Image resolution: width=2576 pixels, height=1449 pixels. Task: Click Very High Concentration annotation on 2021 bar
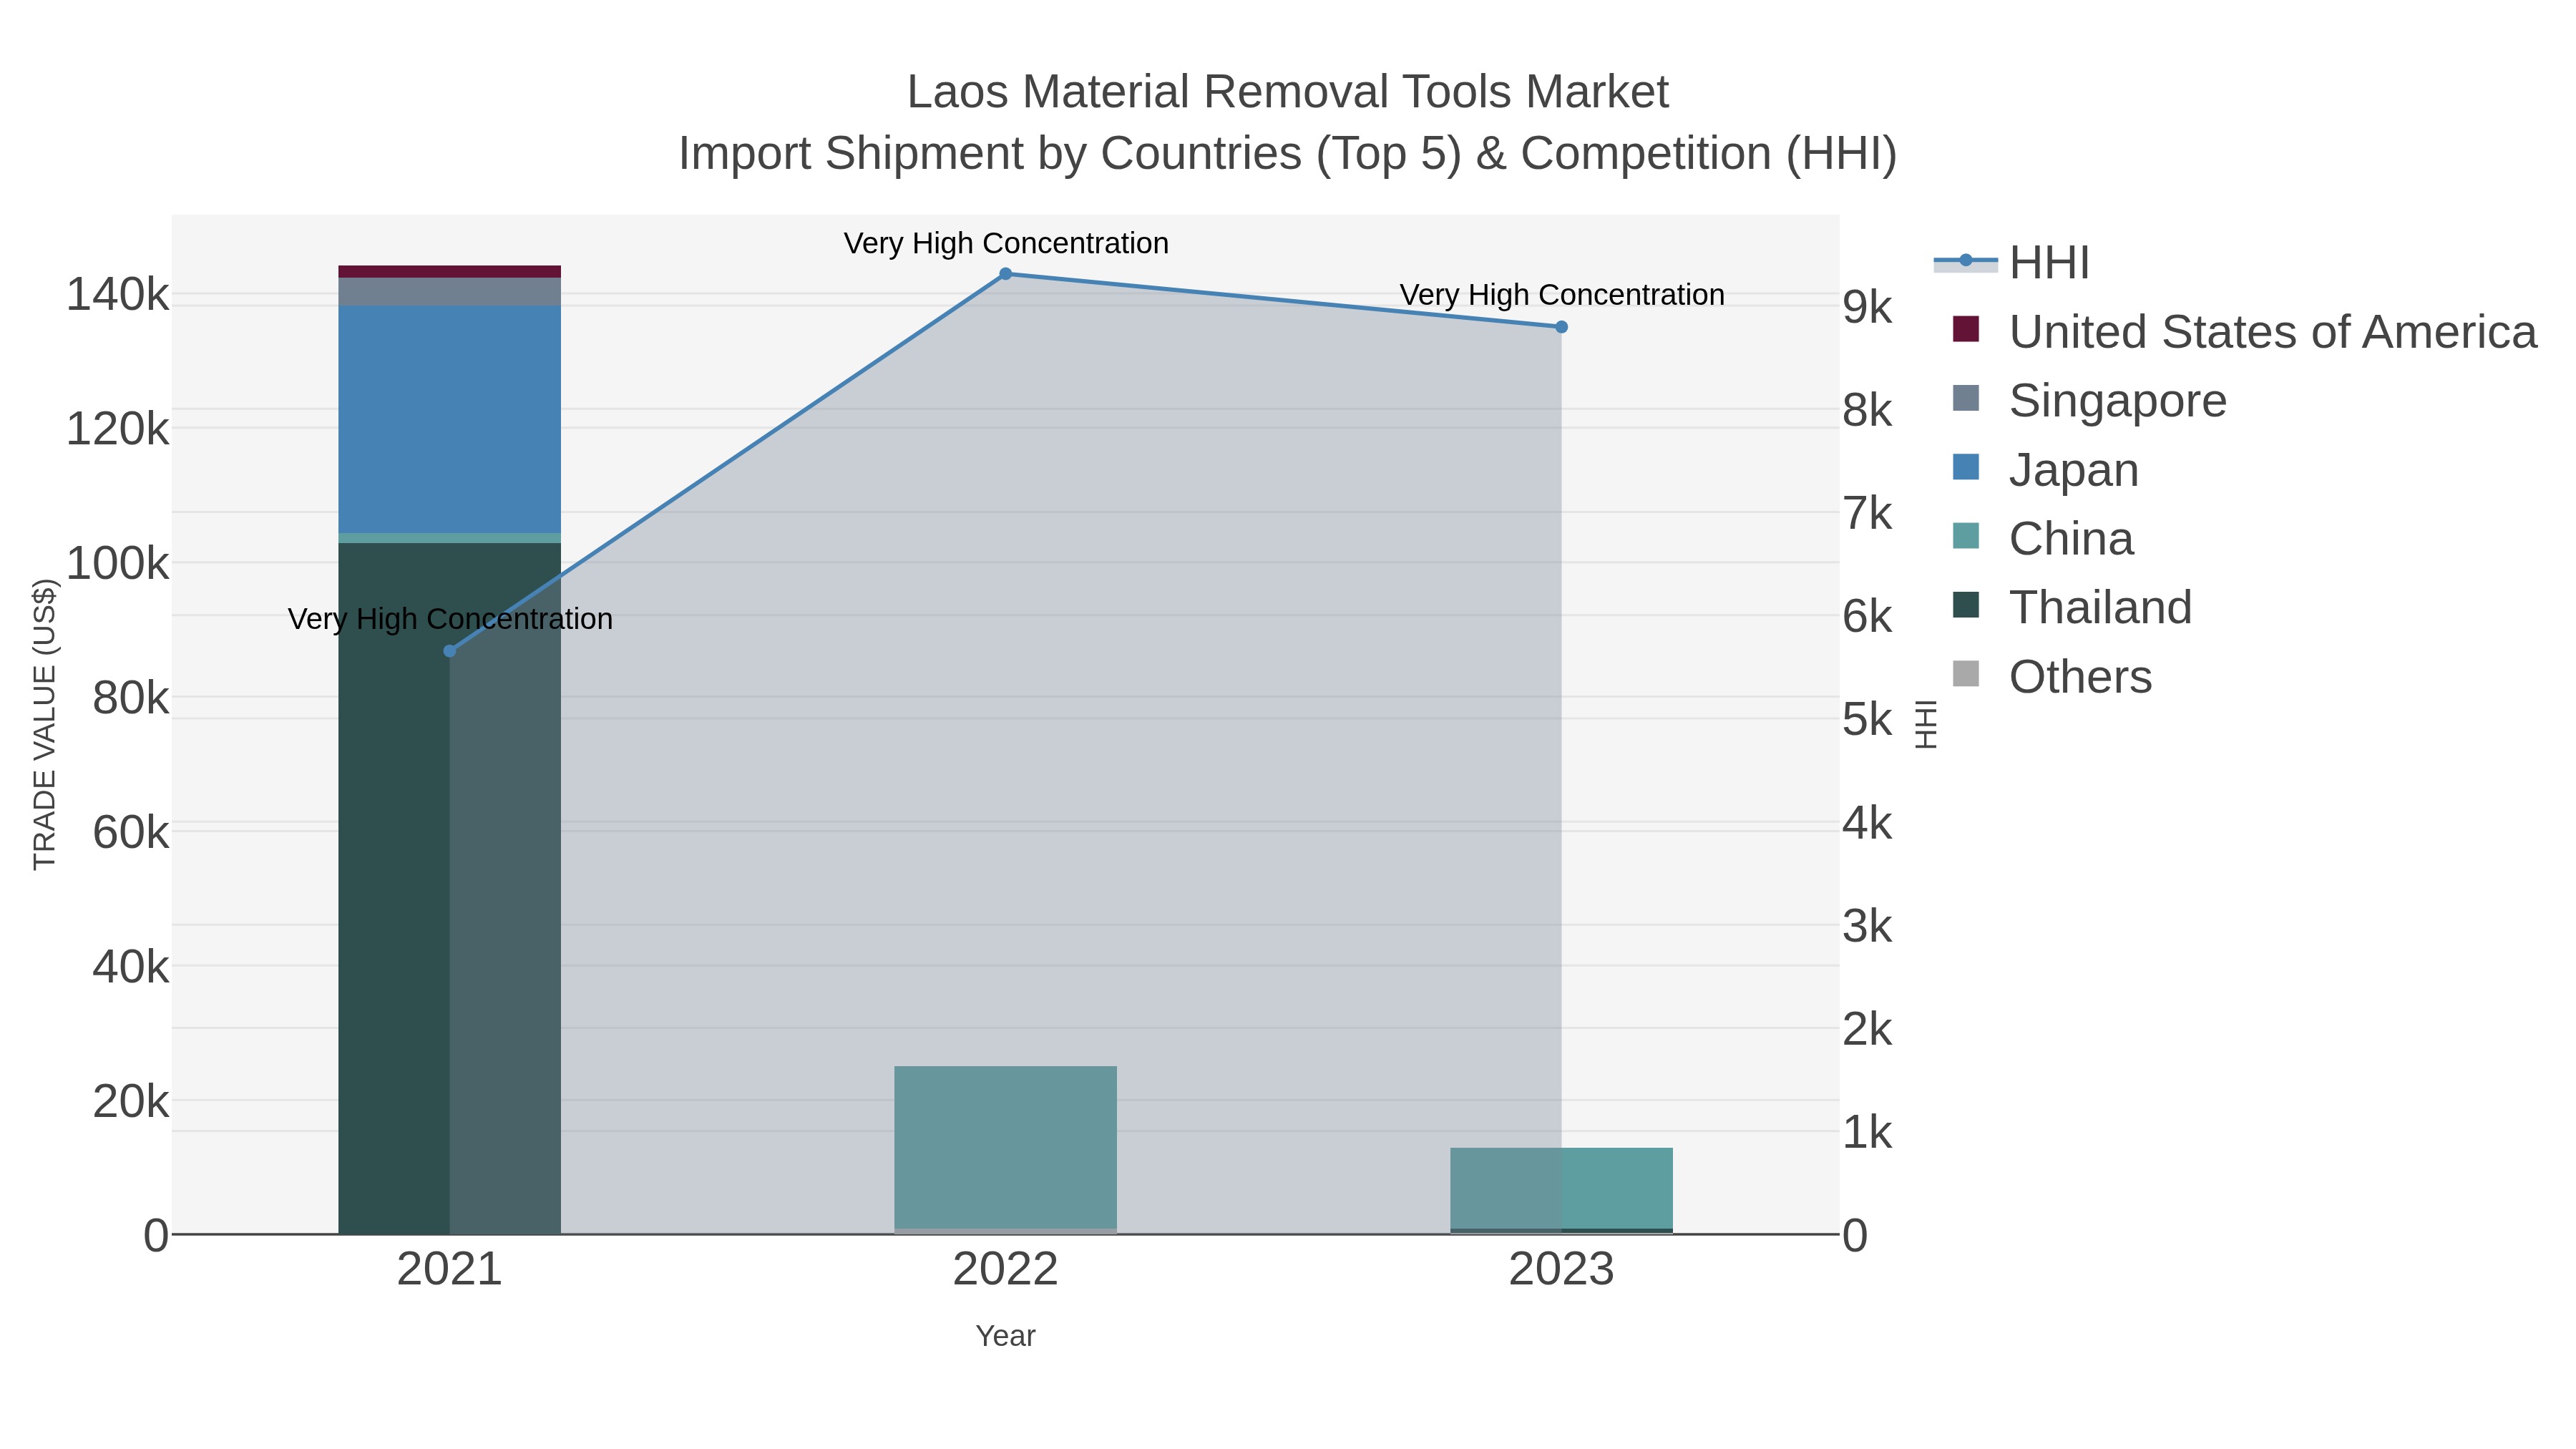point(450,619)
